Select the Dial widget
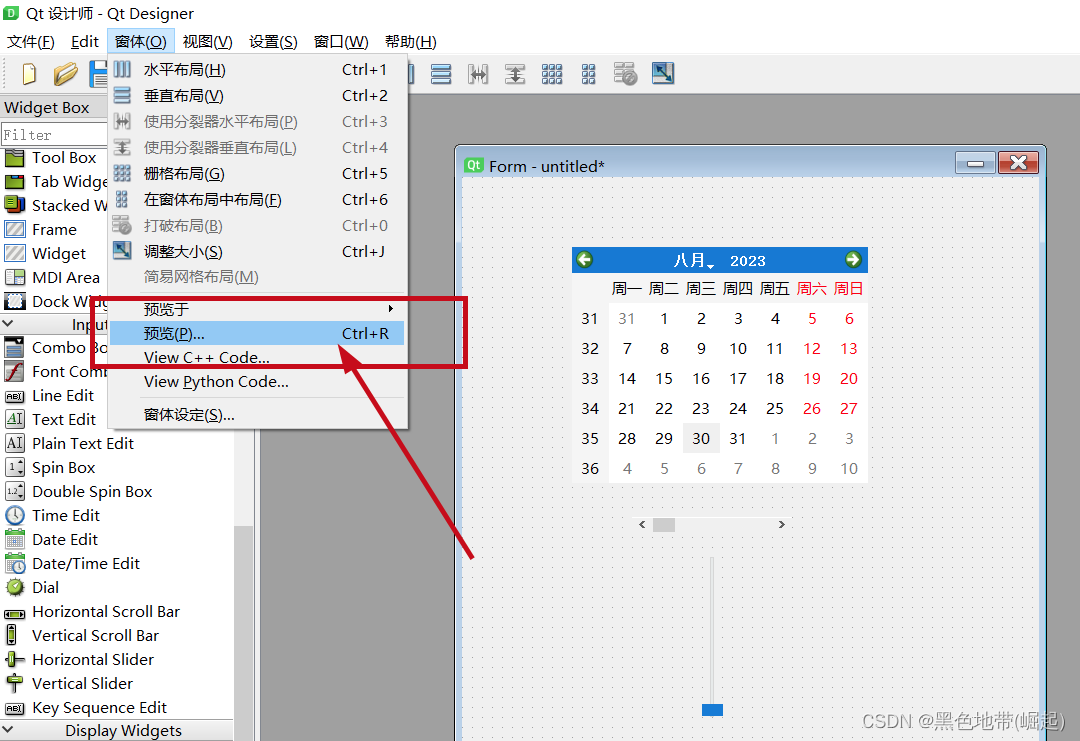The image size is (1080, 741). (45, 587)
